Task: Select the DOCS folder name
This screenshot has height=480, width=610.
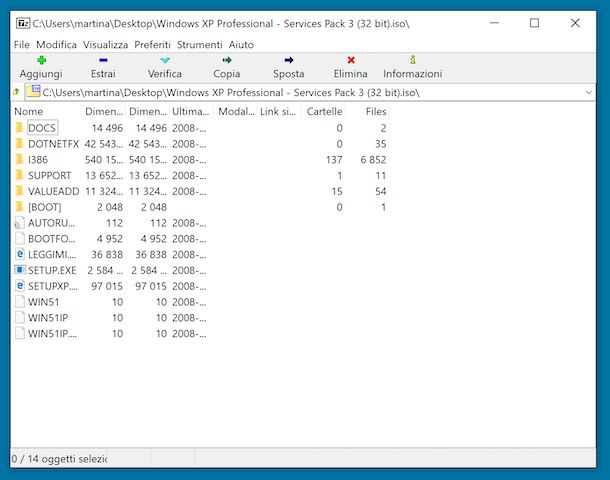Action: tap(42, 128)
